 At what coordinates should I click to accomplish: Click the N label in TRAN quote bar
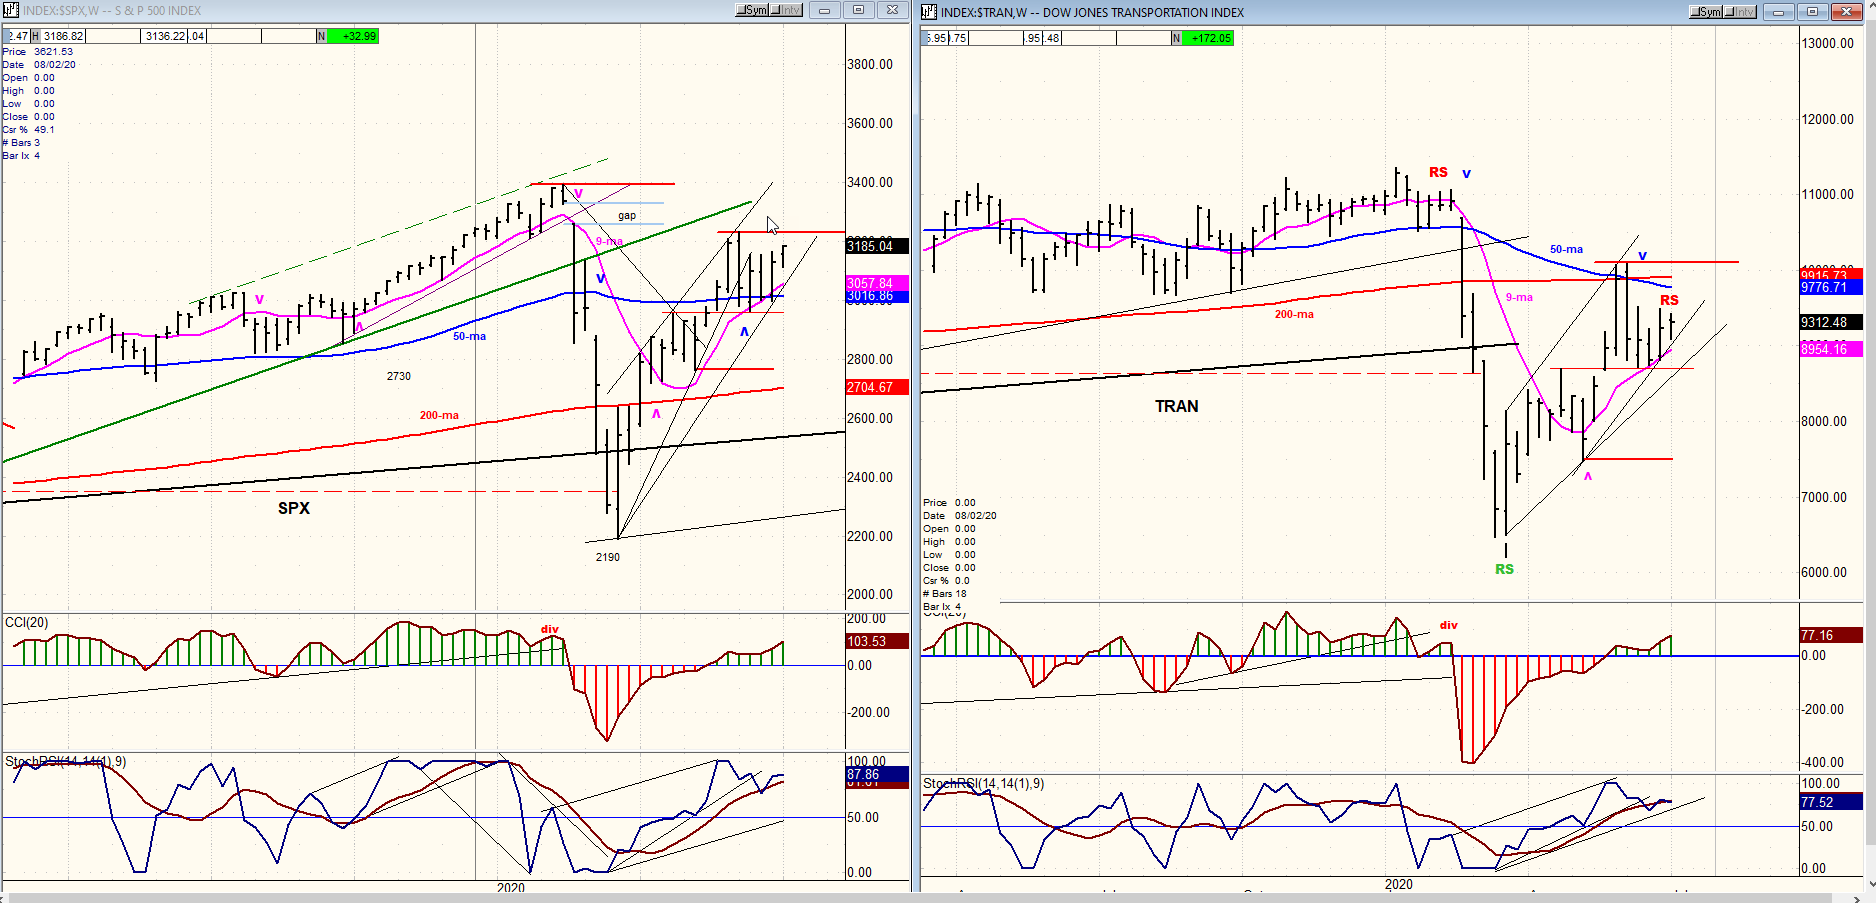(x=1176, y=38)
